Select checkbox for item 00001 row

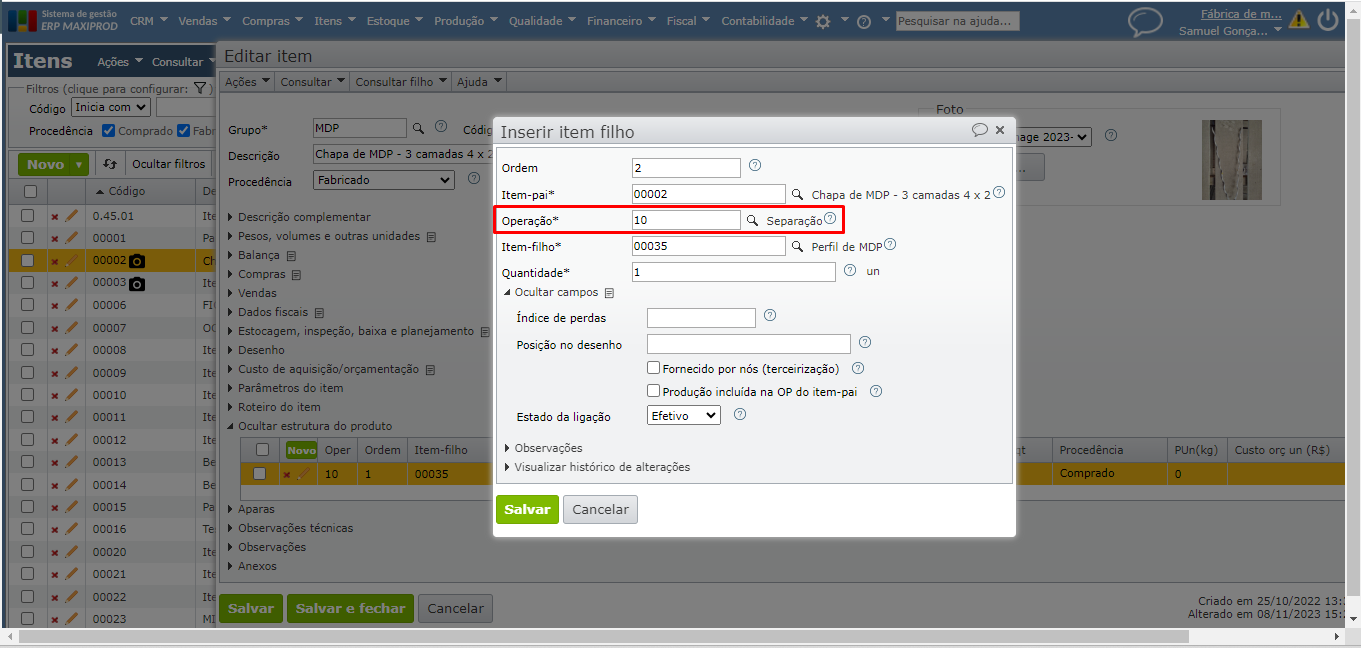tap(28, 238)
